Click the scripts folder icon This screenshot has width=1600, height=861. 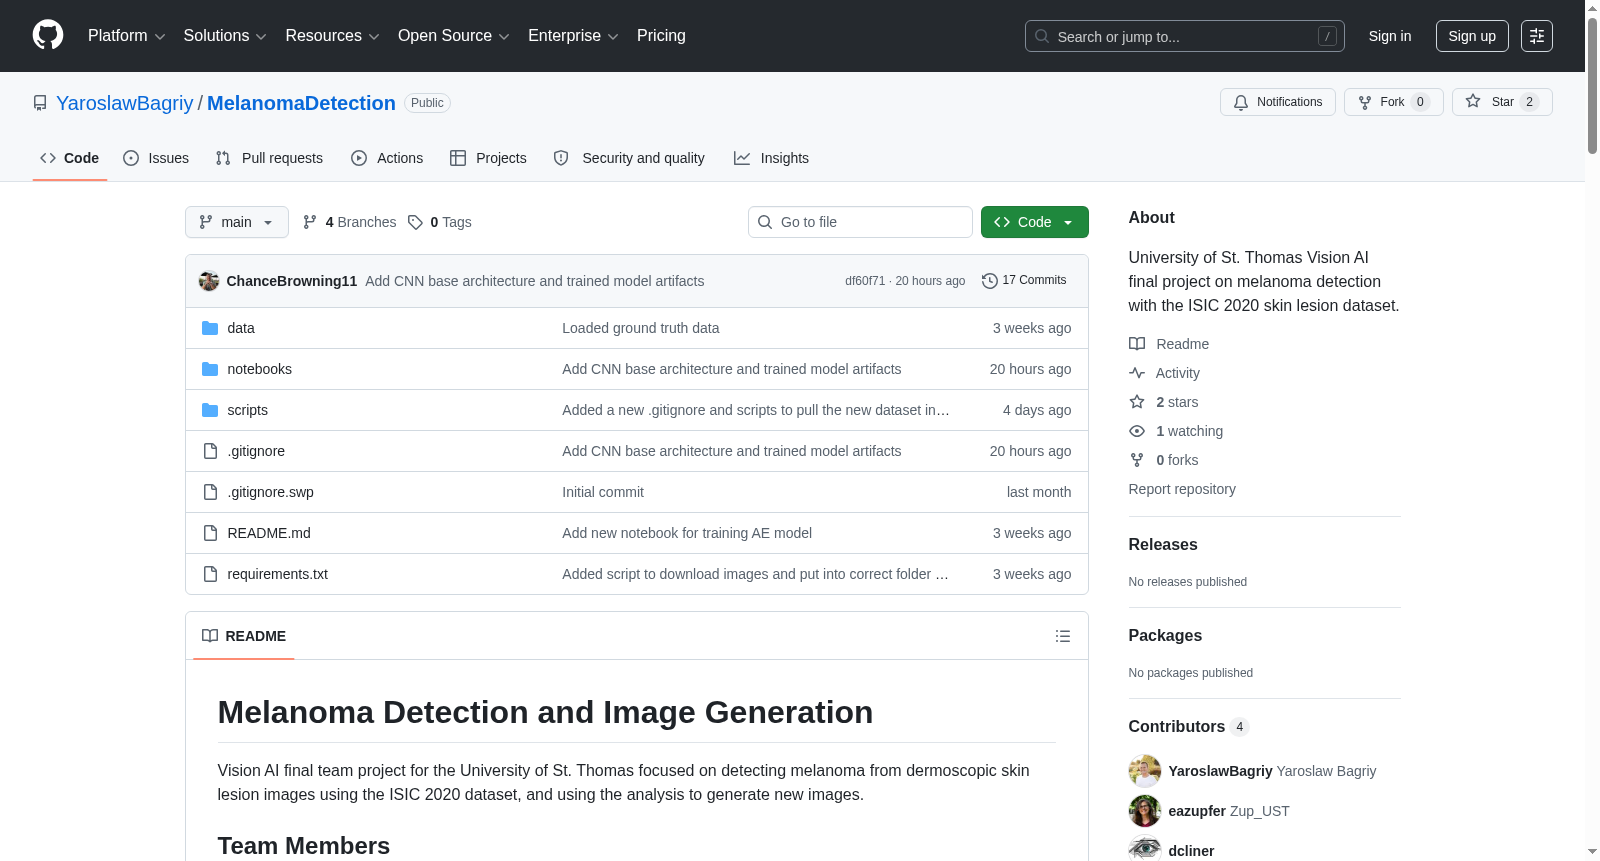click(210, 410)
